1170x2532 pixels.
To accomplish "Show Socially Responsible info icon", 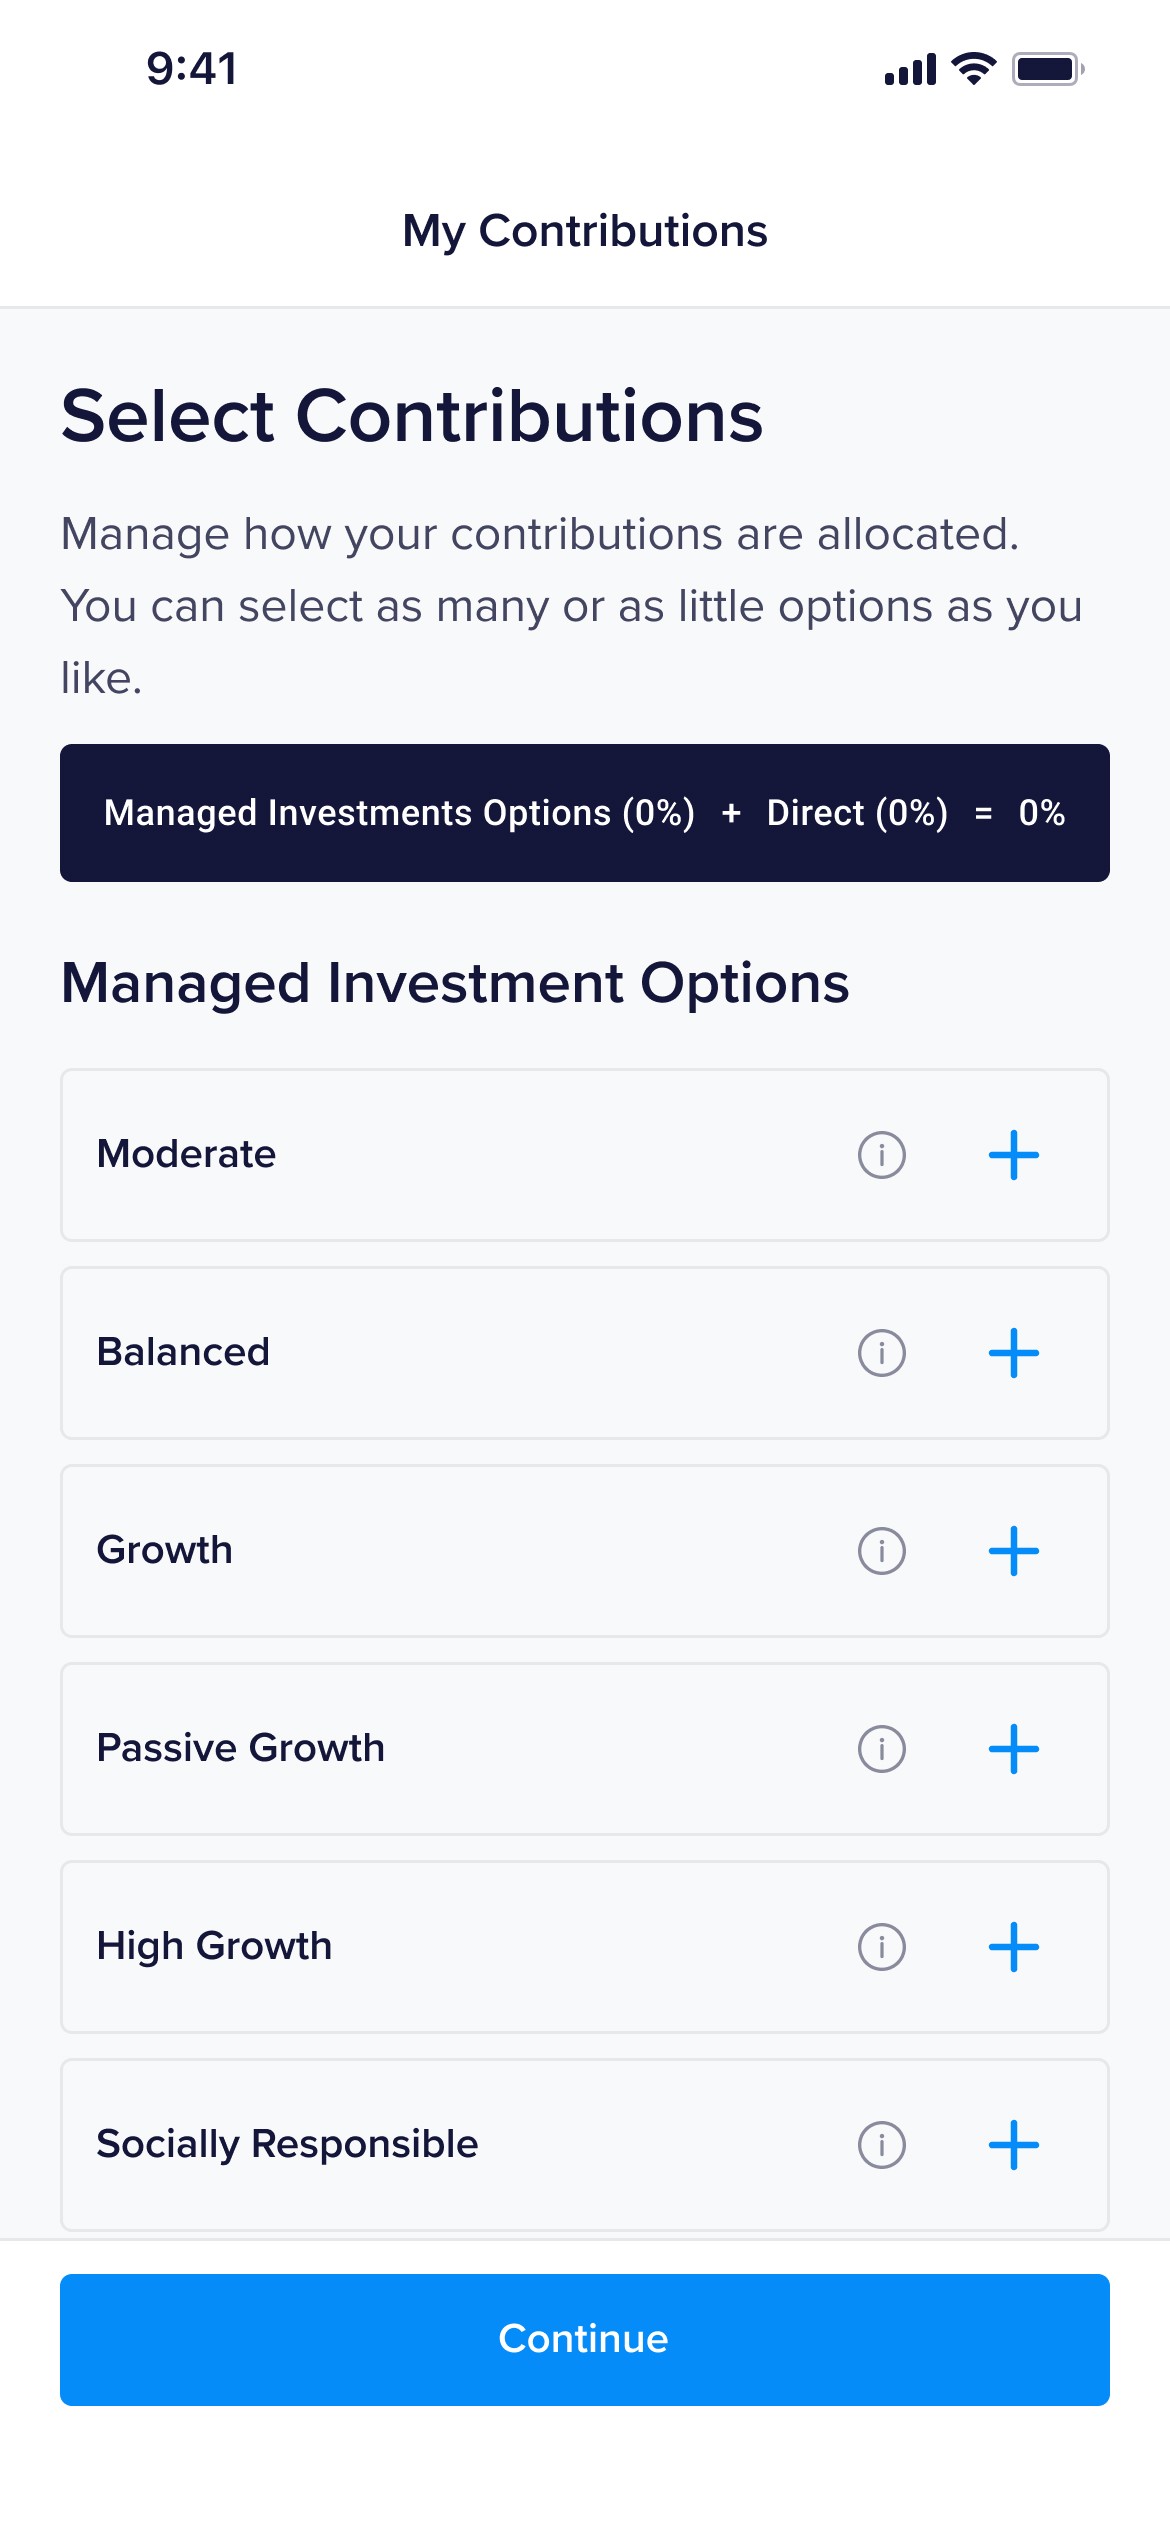I will click(x=881, y=2145).
